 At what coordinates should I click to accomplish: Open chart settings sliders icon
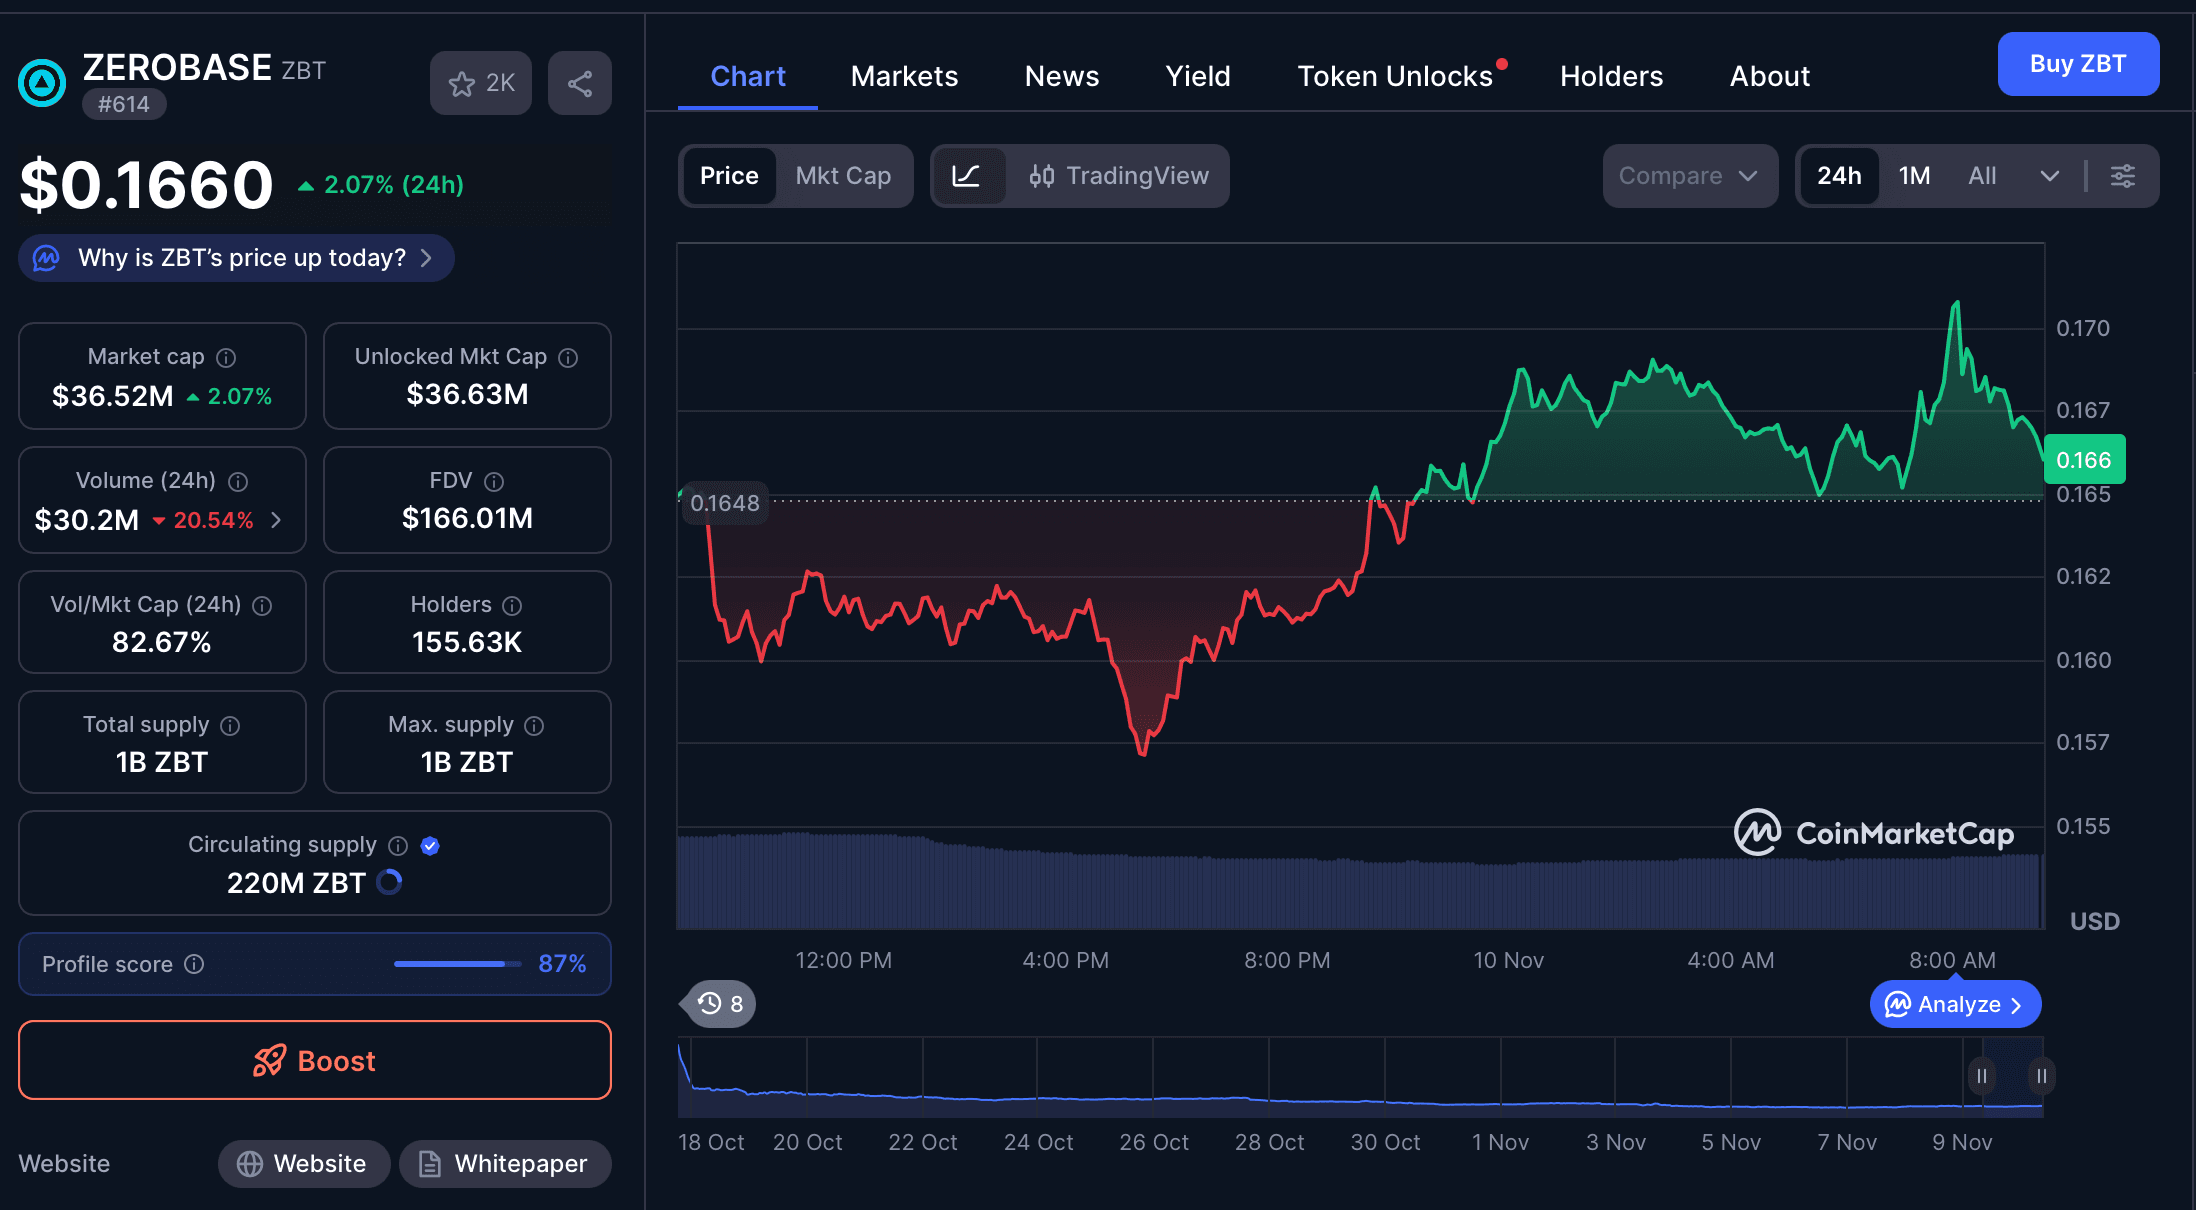[2122, 176]
